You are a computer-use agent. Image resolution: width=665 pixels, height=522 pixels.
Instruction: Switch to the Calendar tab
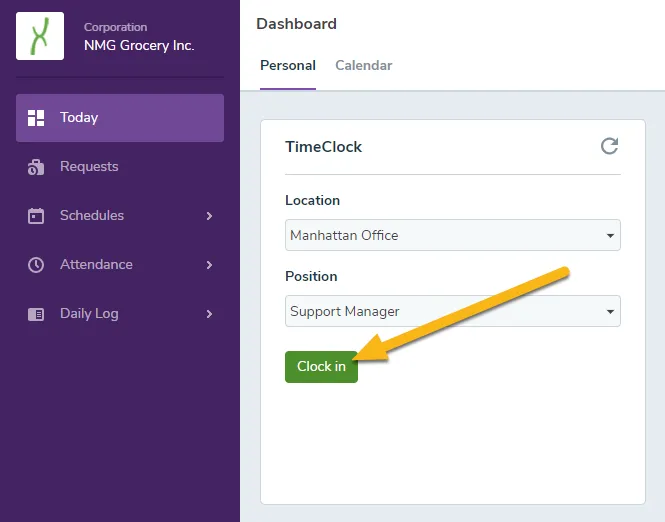tap(363, 66)
